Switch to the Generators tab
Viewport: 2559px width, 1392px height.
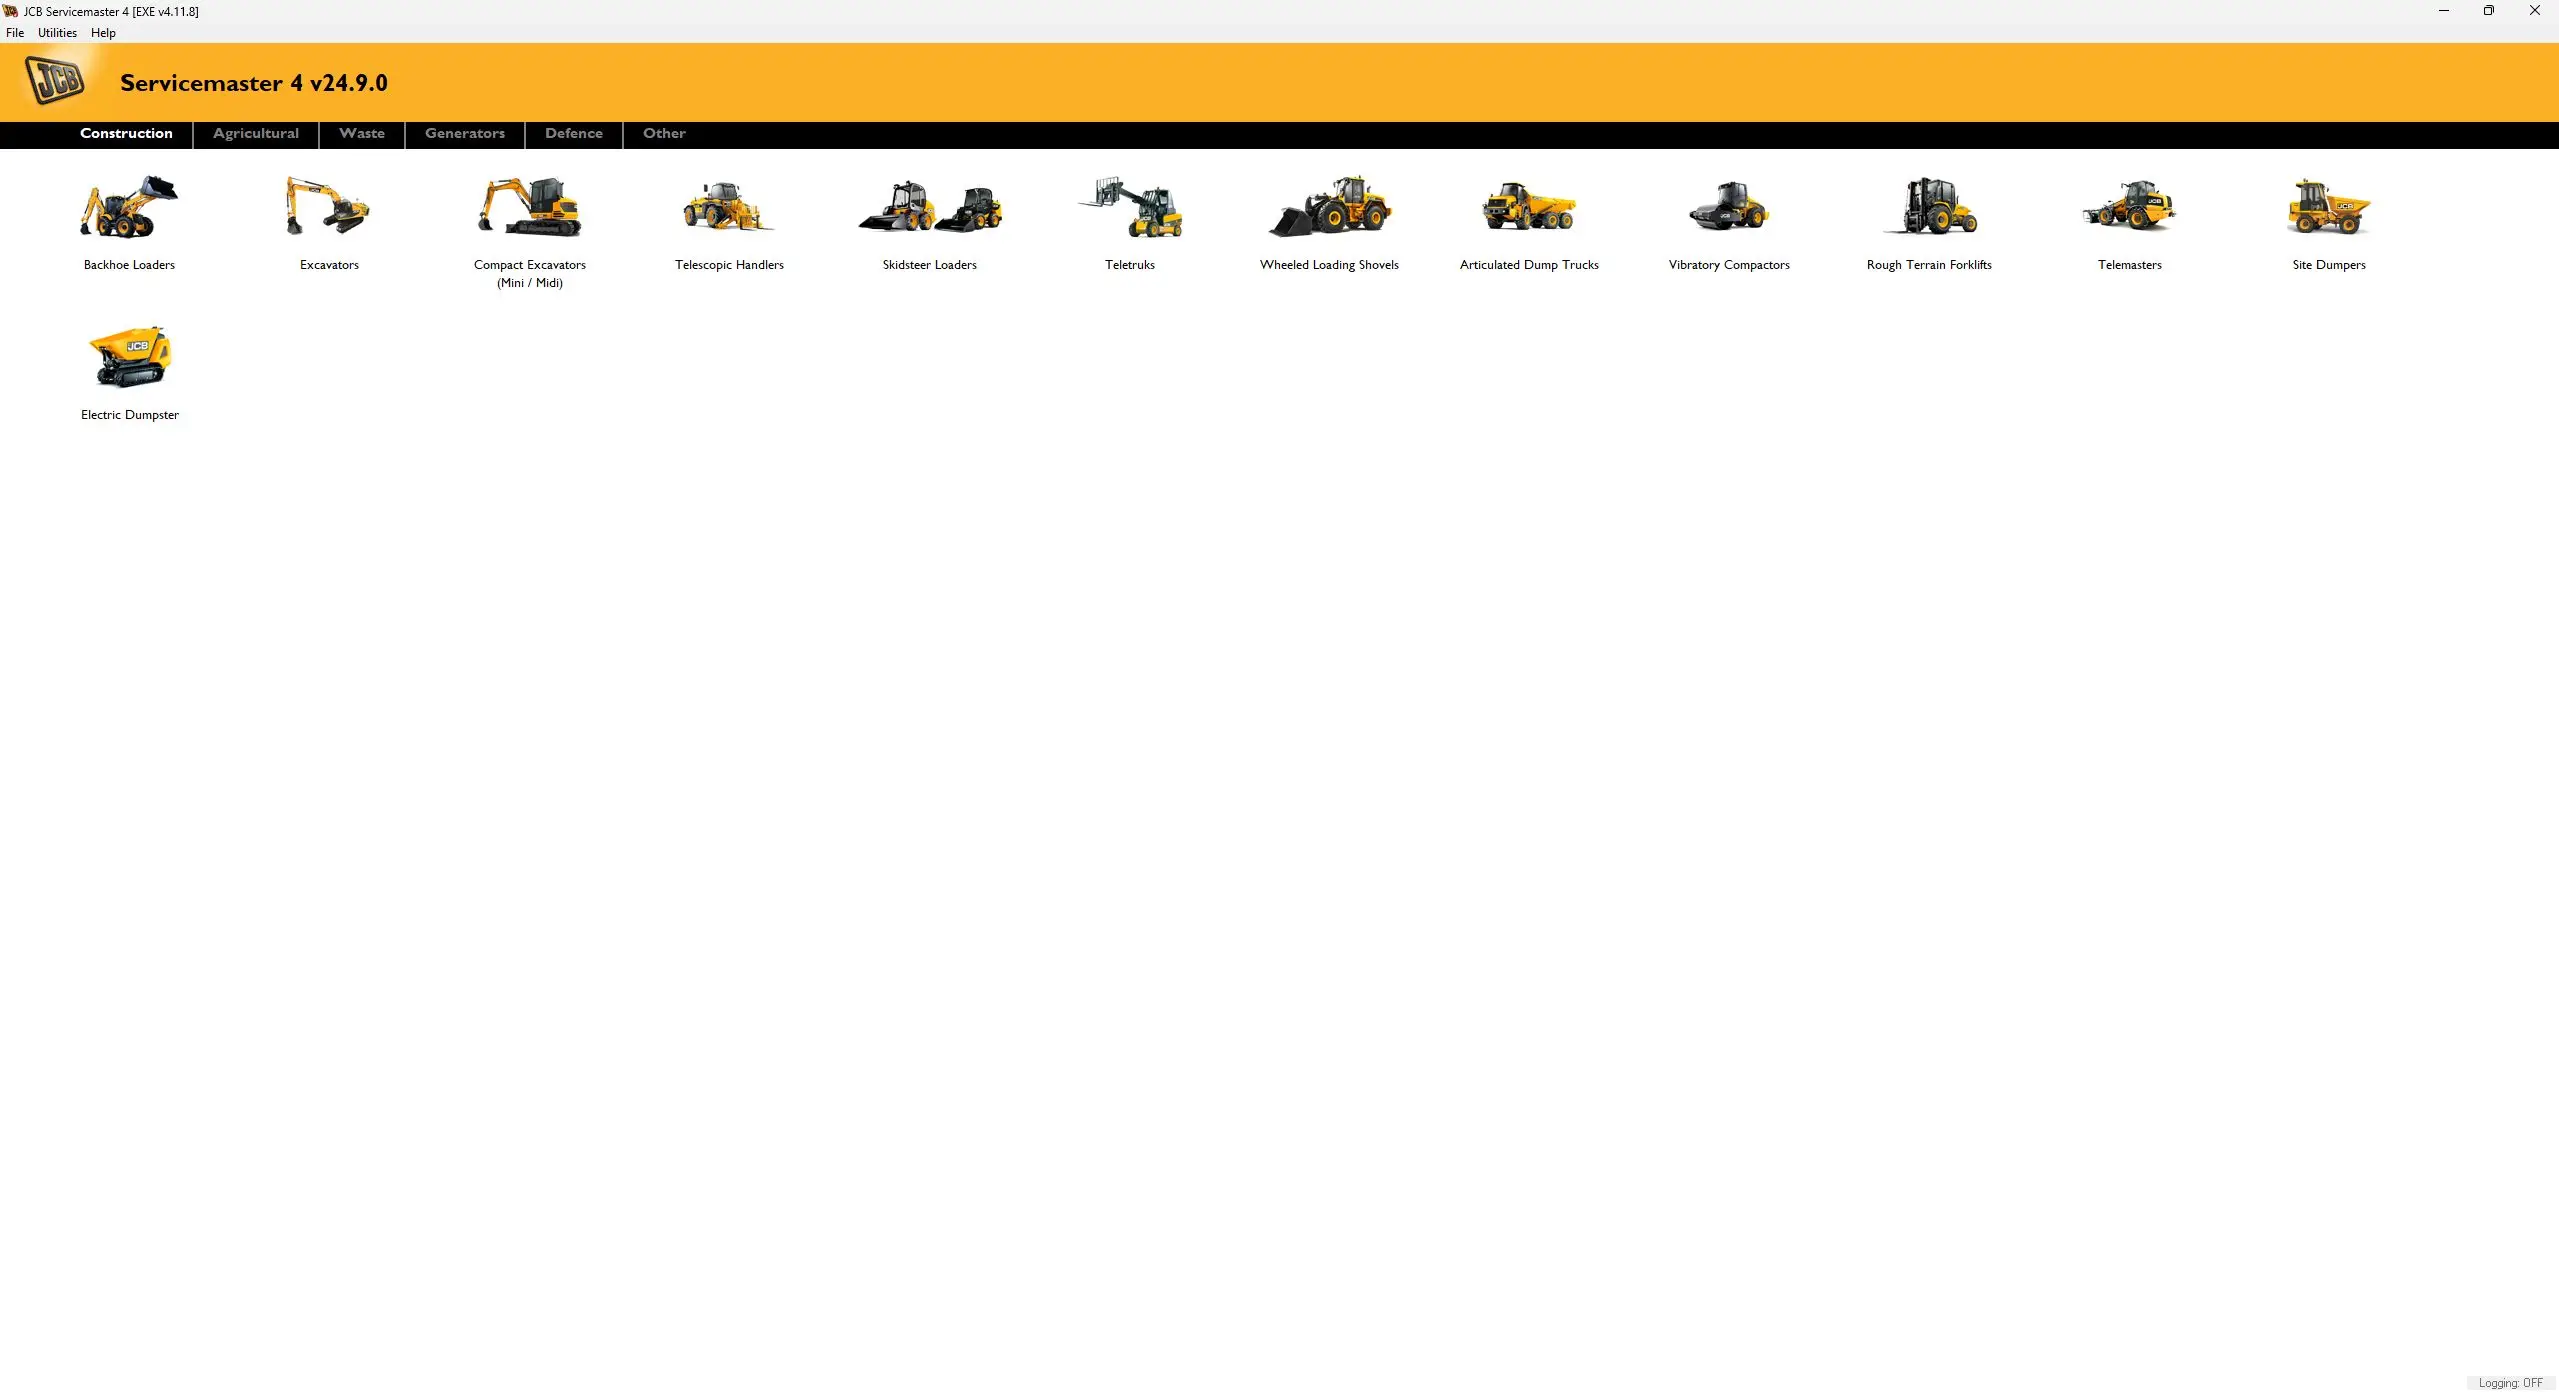click(464, 132)
